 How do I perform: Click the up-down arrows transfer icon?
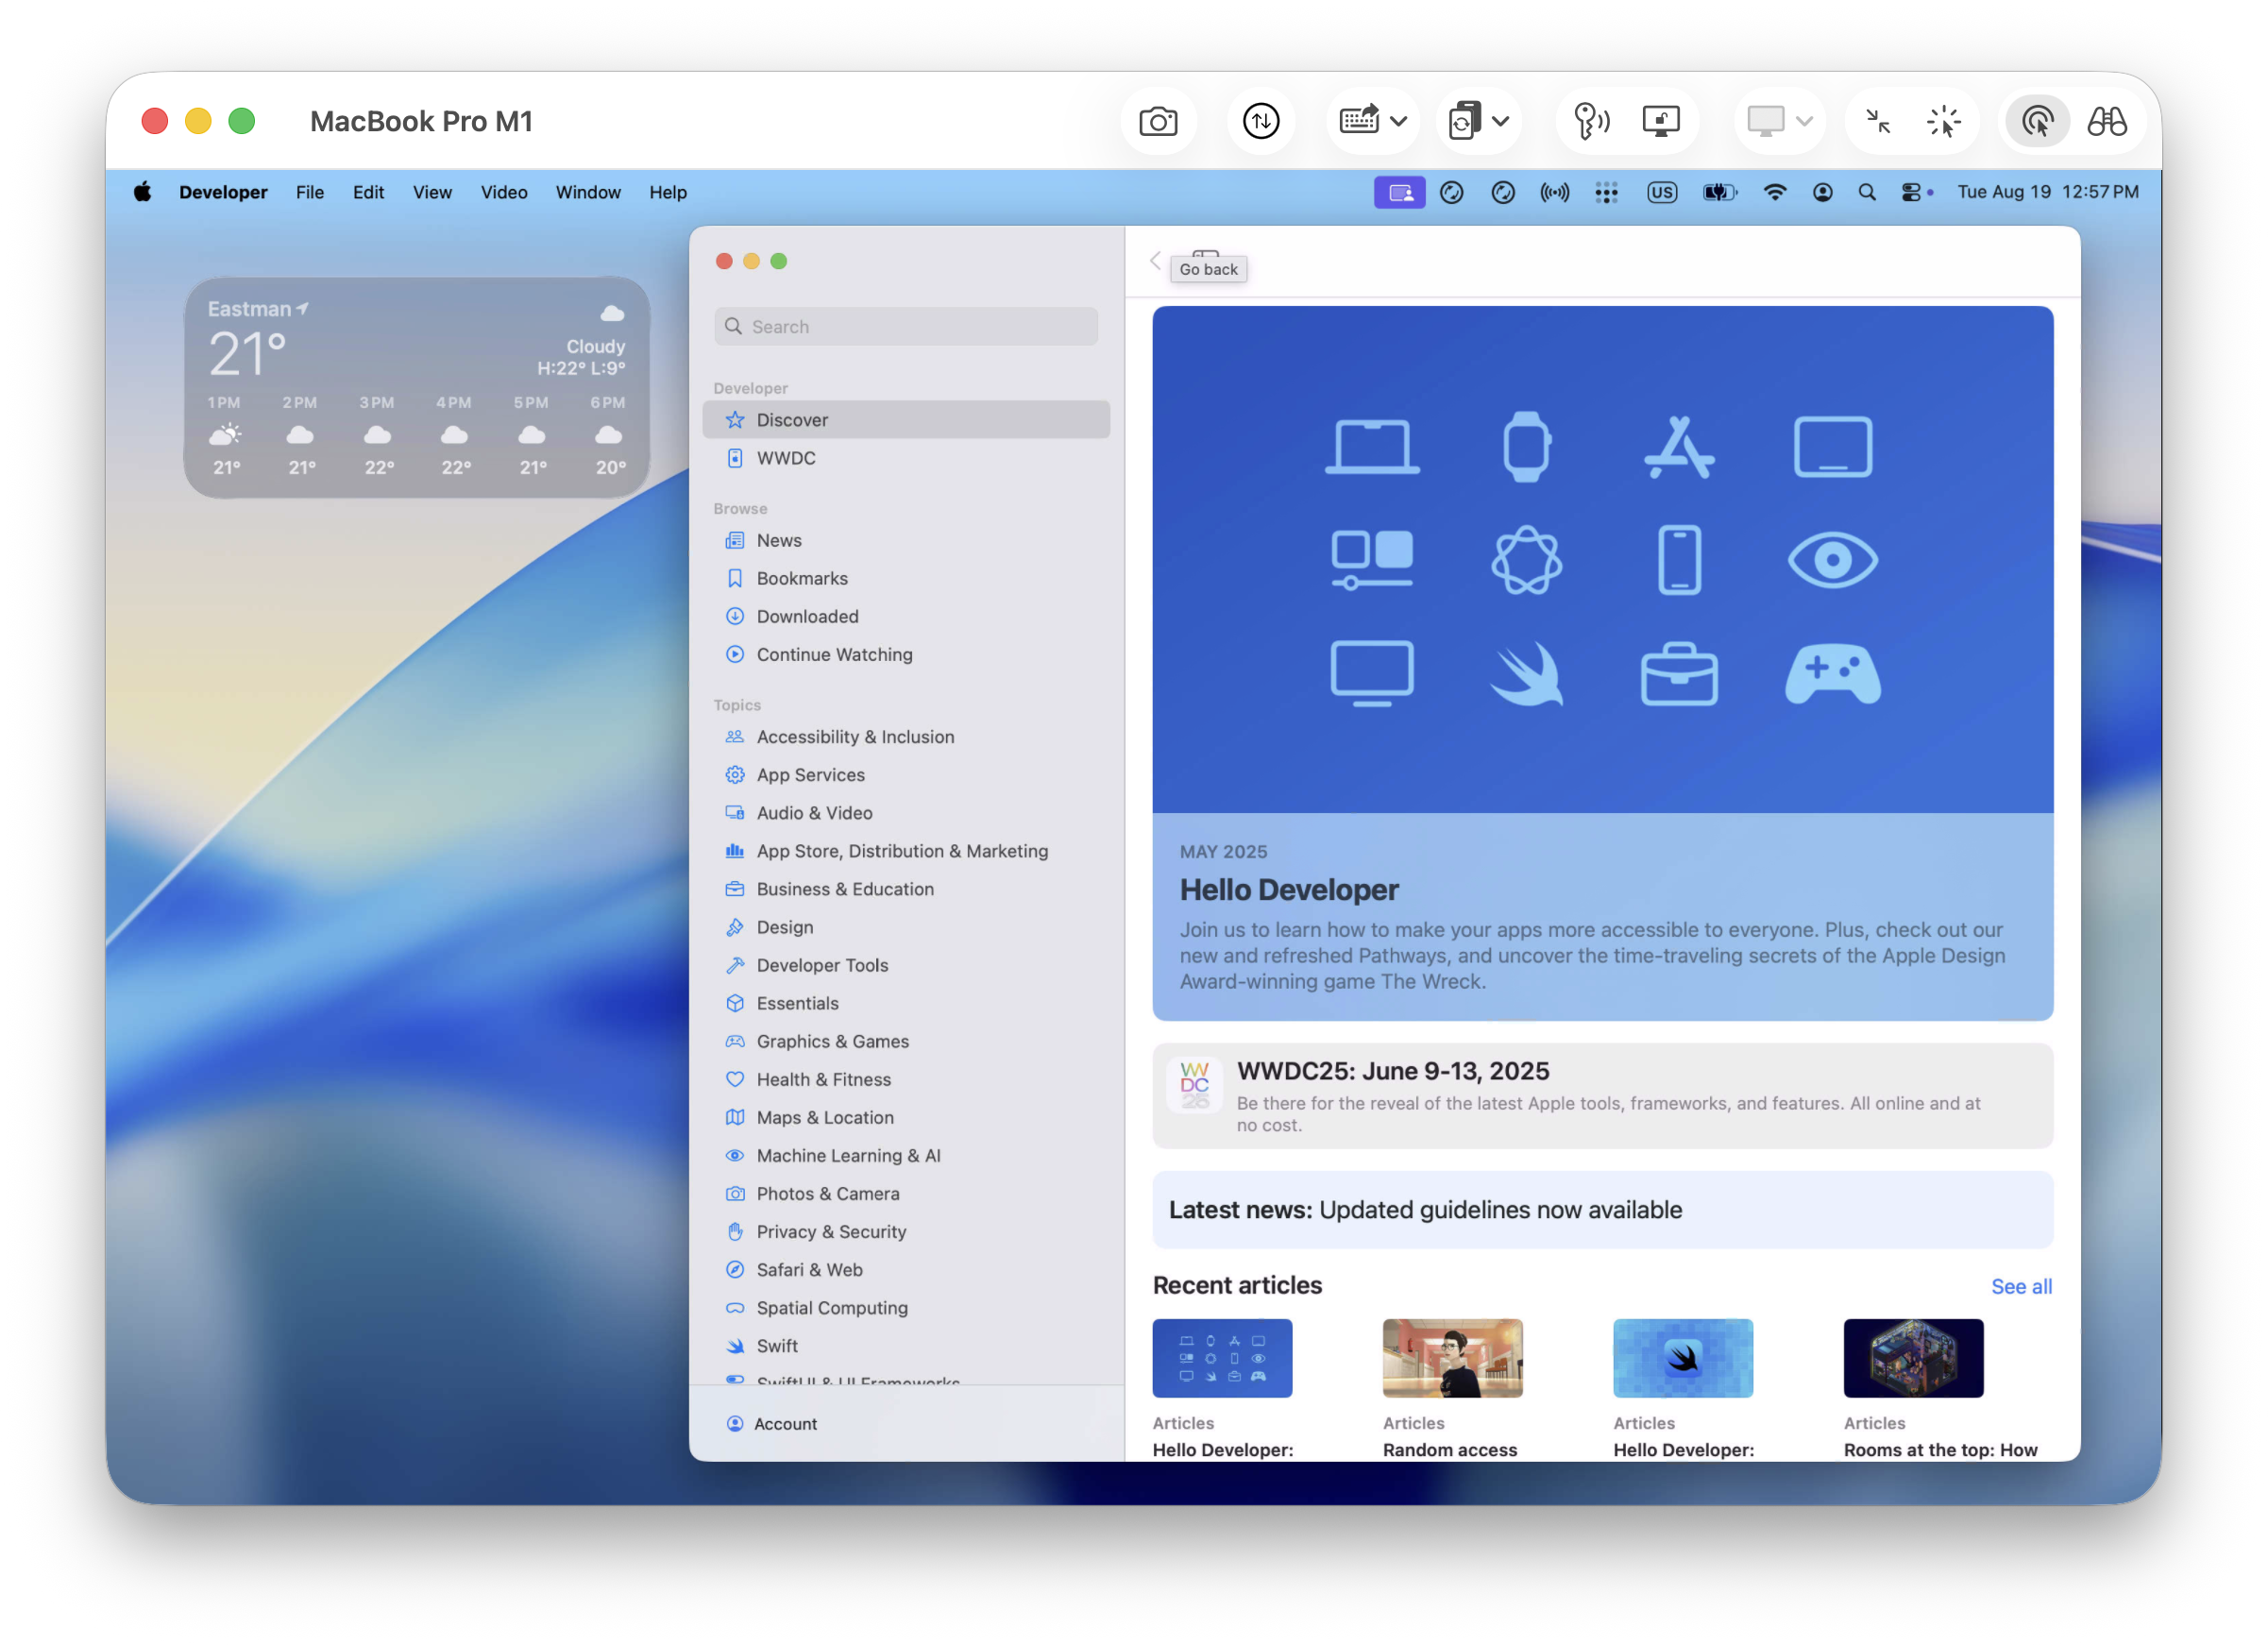tap(1261, 122)
